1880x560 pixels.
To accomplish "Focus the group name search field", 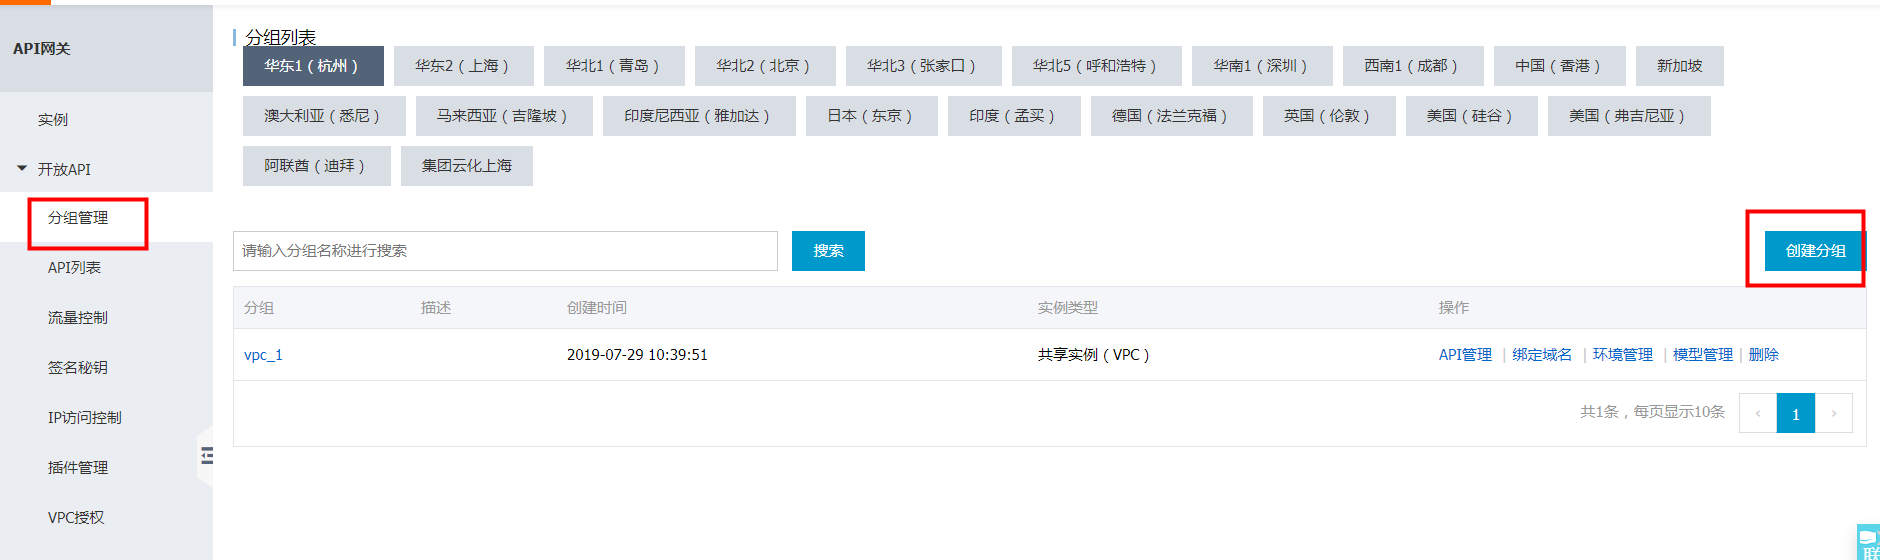I will pyautogui.click(x=505, y=251).
